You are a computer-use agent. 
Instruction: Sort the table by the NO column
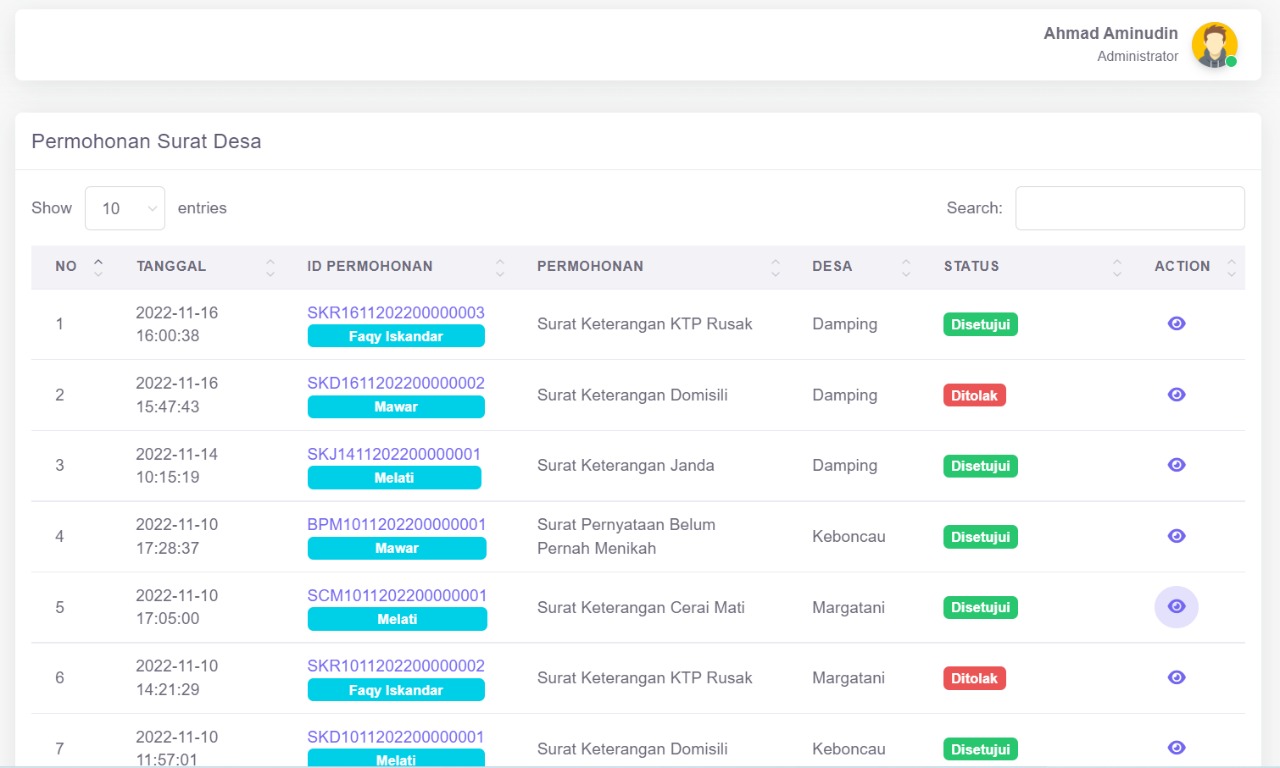tap(66, 267)
